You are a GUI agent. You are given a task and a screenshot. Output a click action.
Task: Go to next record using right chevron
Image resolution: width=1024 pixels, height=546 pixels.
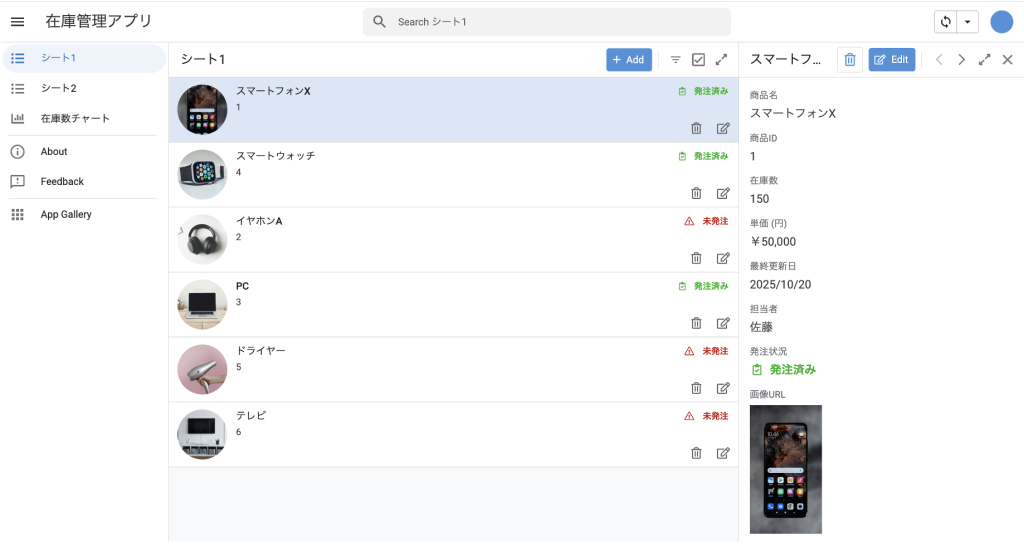coord(961,60)
